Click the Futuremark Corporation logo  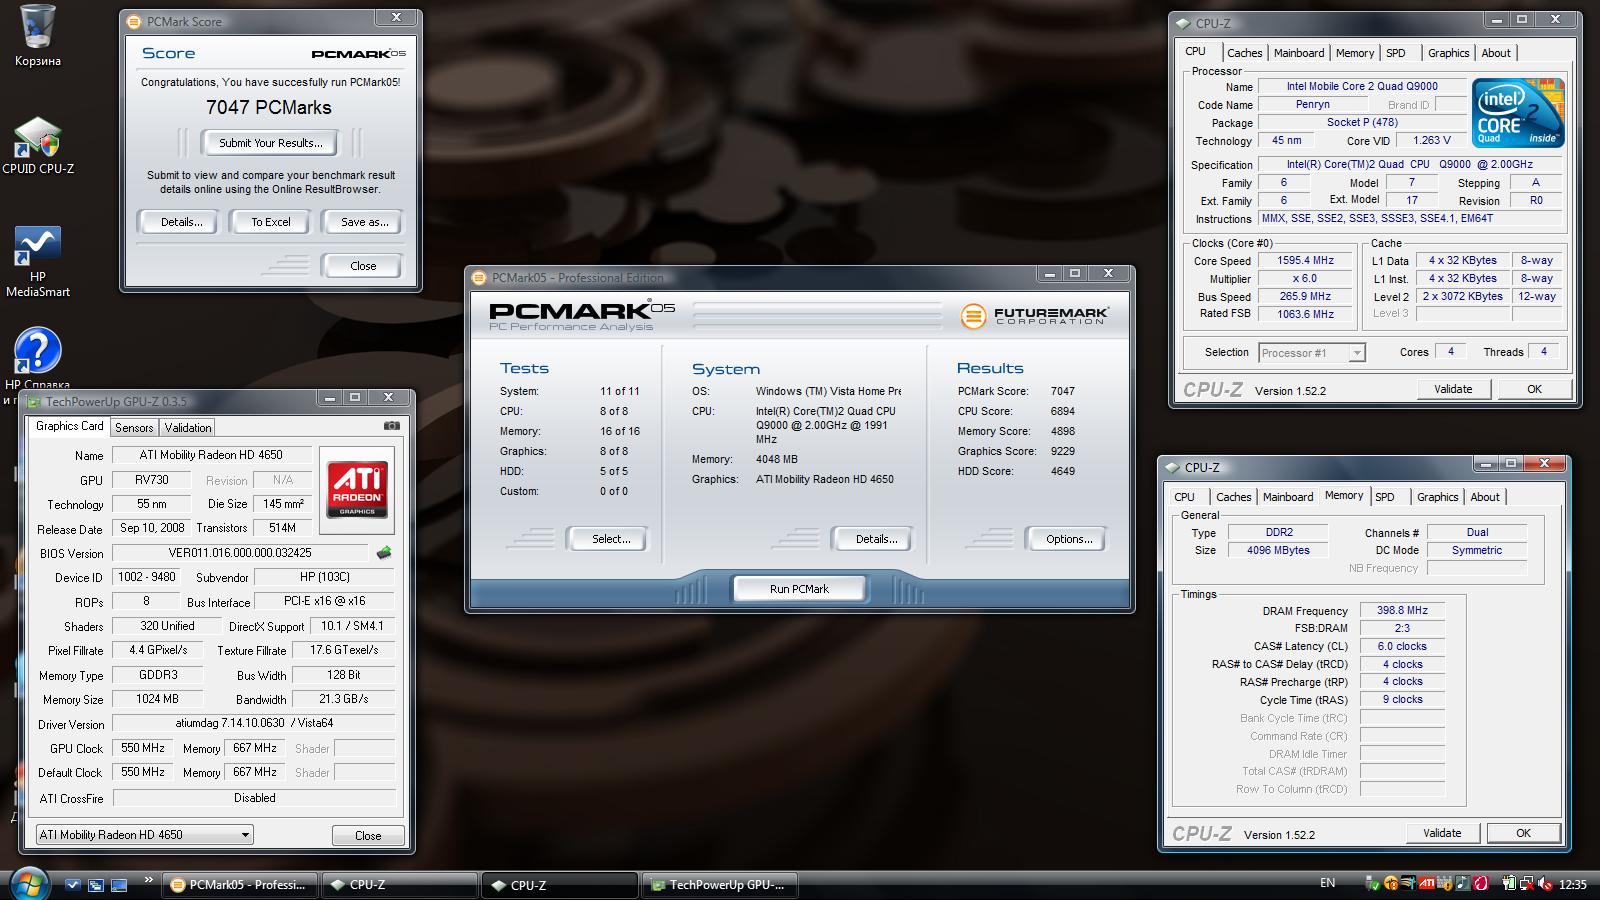tap(1034, 316)
